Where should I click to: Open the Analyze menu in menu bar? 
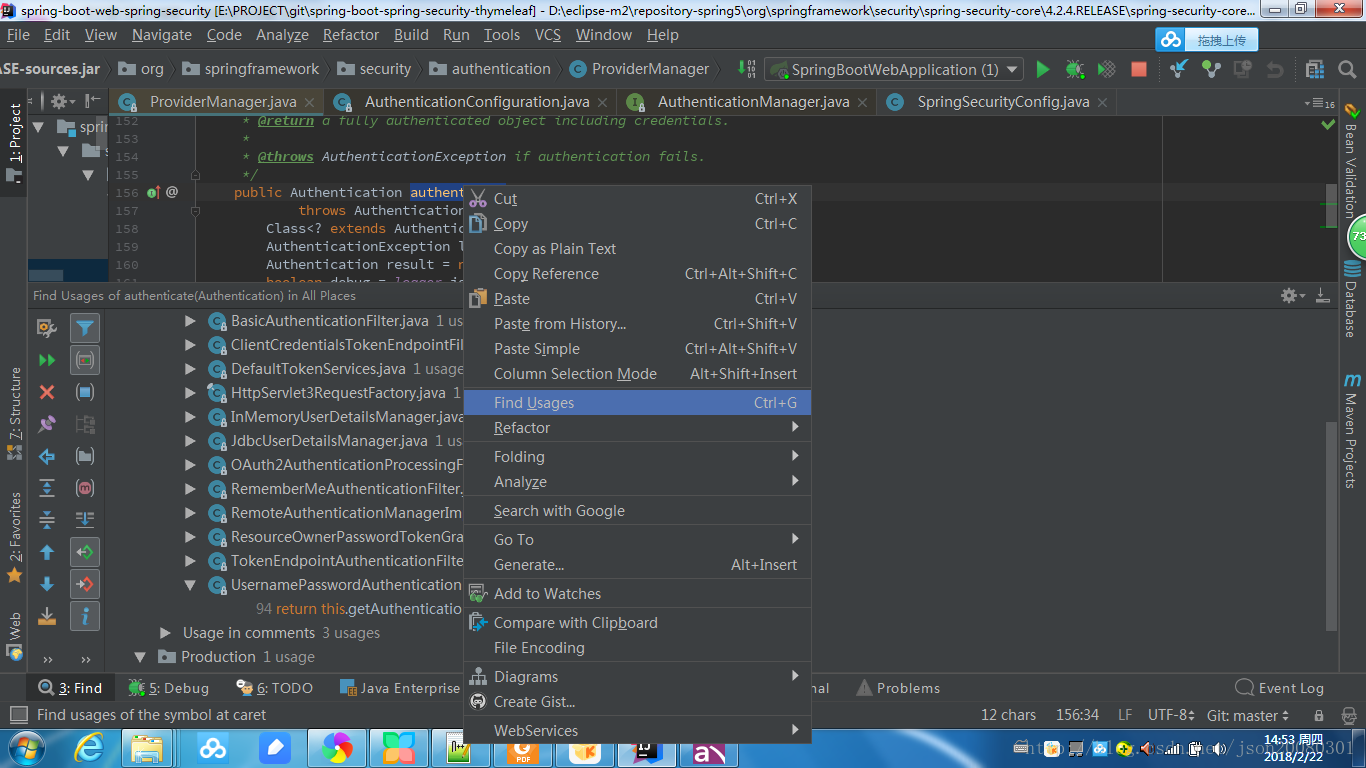point(282,34)
